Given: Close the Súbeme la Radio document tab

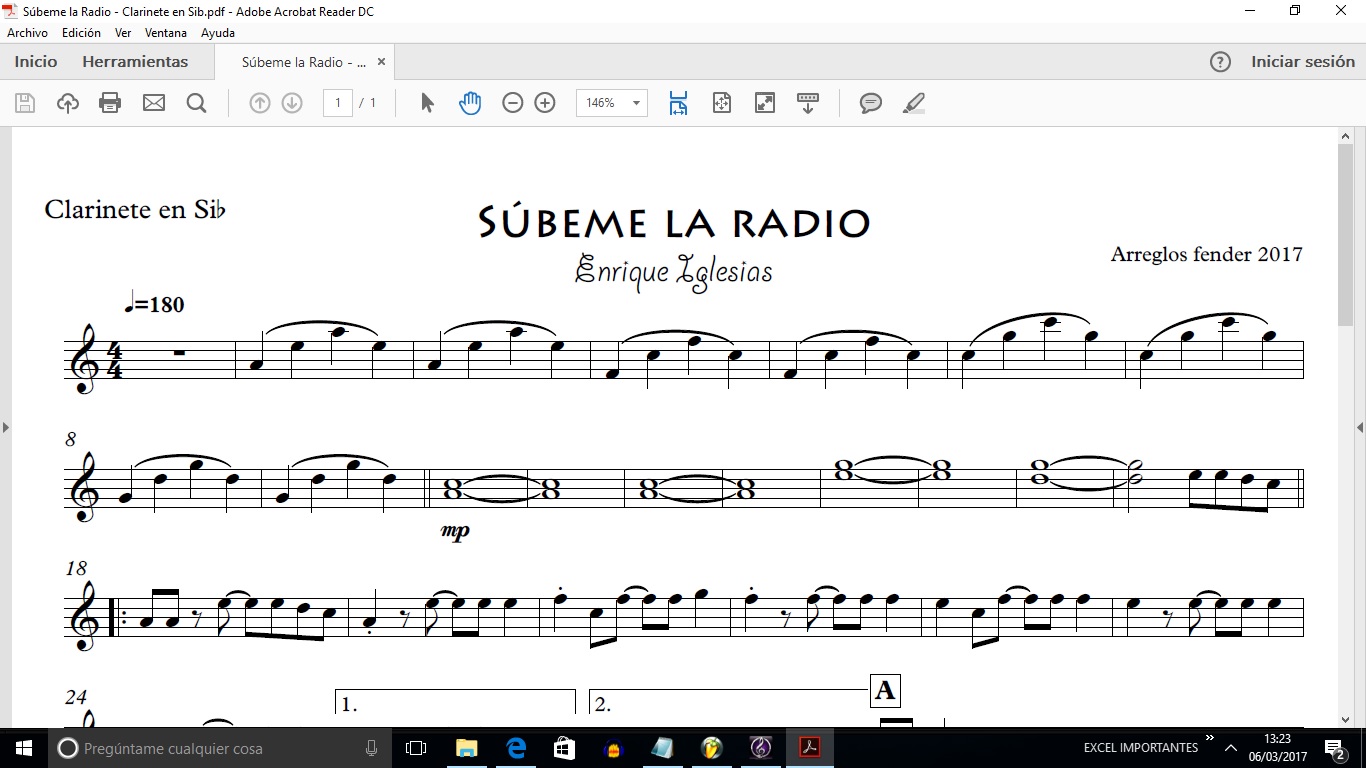Looking at the screenshot, I should 381,62.
